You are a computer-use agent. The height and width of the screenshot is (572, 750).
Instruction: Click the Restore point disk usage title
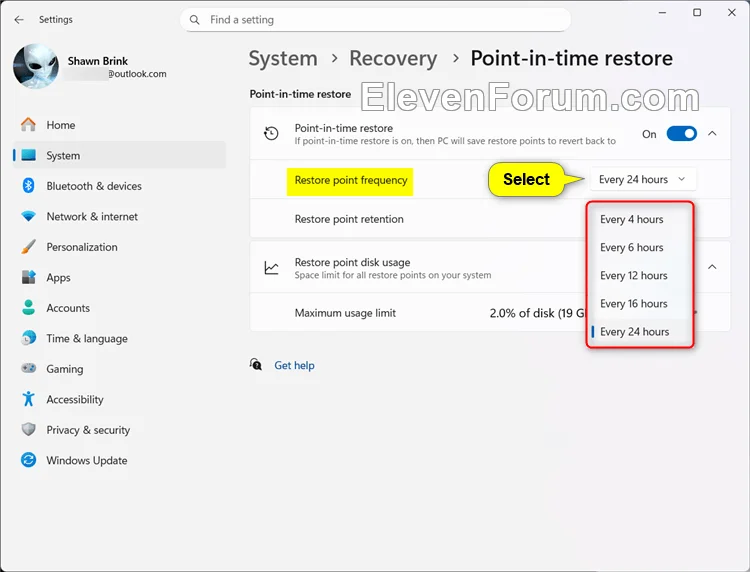[x=352, y=262]
